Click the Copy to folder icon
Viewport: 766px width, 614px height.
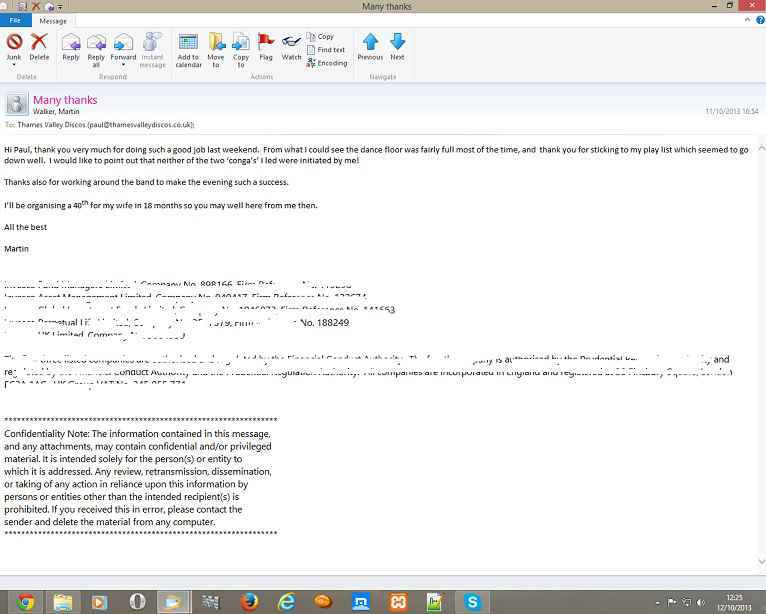241,42
